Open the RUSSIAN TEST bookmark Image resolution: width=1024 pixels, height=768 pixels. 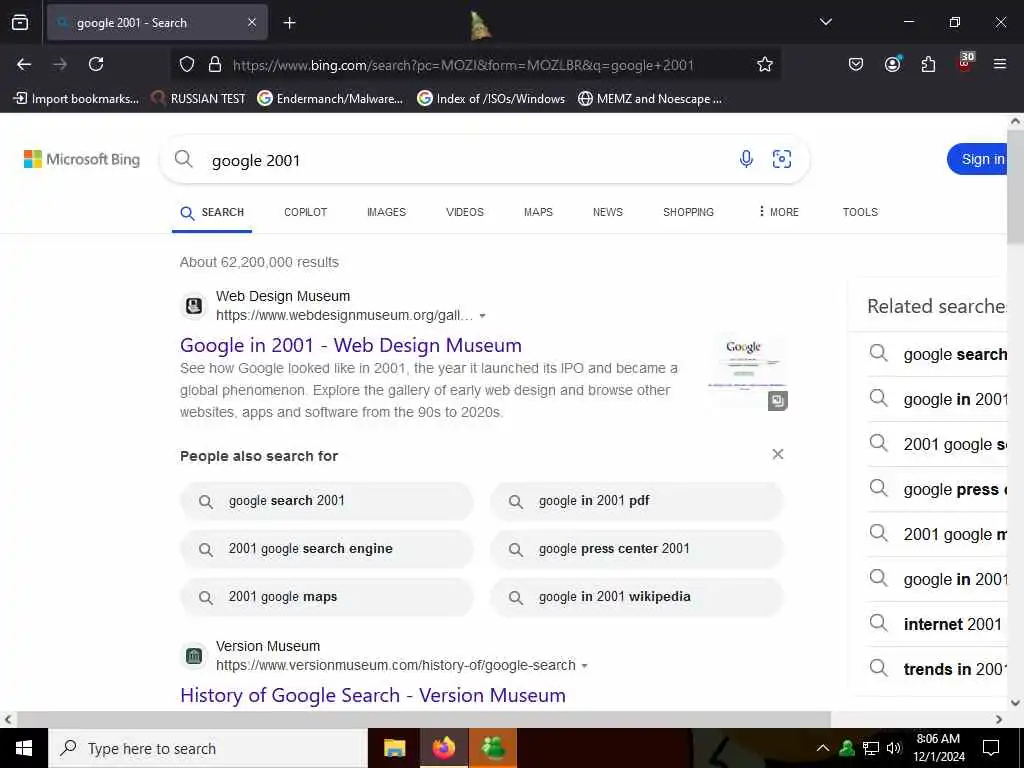coord(198,99)
